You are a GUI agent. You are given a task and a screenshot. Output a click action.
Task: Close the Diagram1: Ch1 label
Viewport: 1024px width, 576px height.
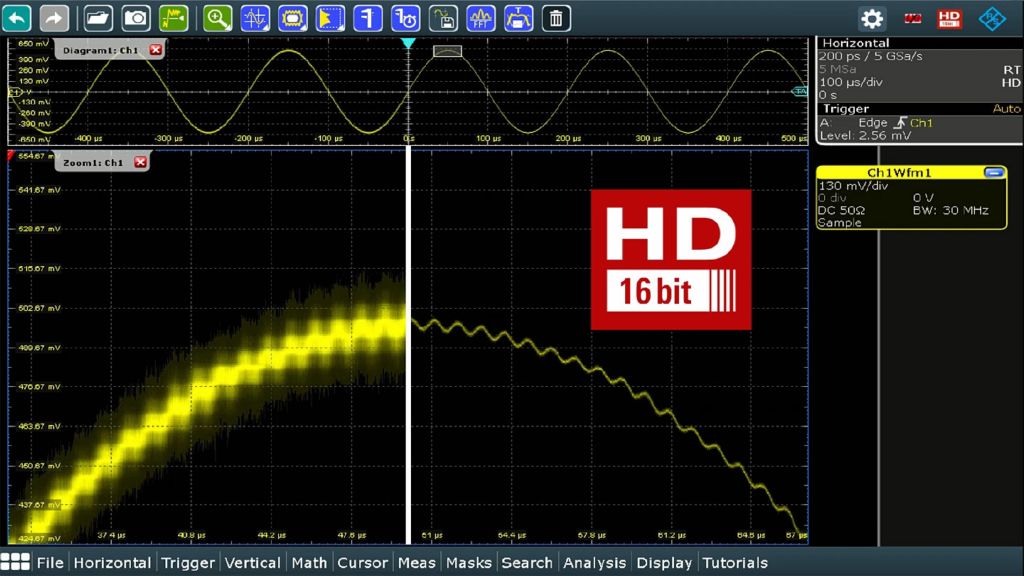click(155, 50)
